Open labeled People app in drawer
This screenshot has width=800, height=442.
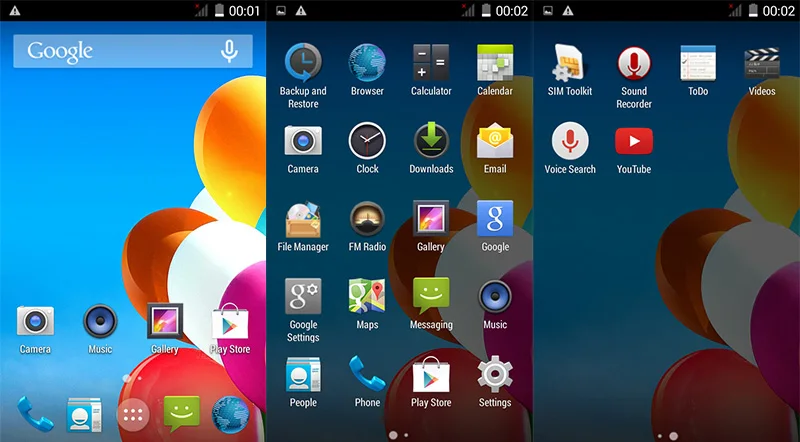(303, 375)
